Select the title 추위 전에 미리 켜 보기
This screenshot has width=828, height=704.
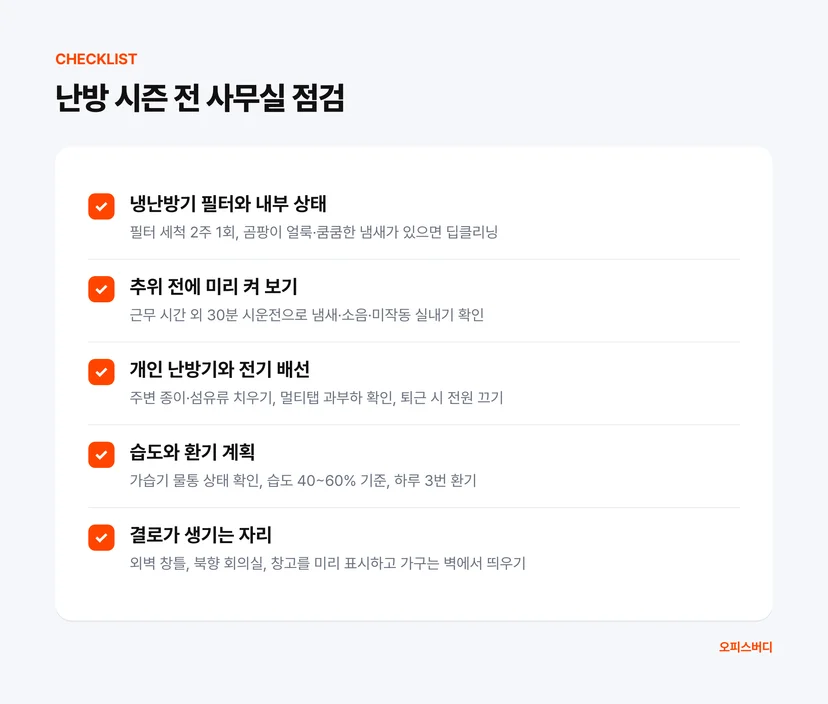tap(214, 287)
